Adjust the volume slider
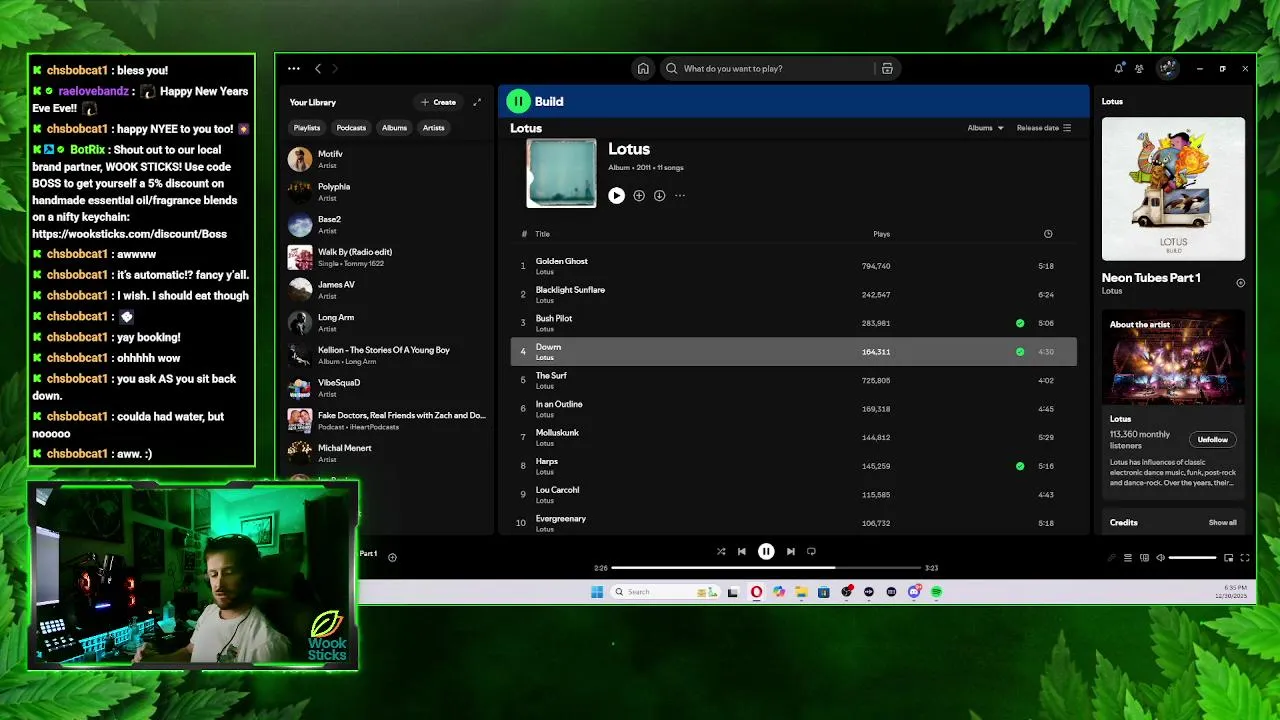The width and height of the screenshot is (1280, 720). 1192,558
